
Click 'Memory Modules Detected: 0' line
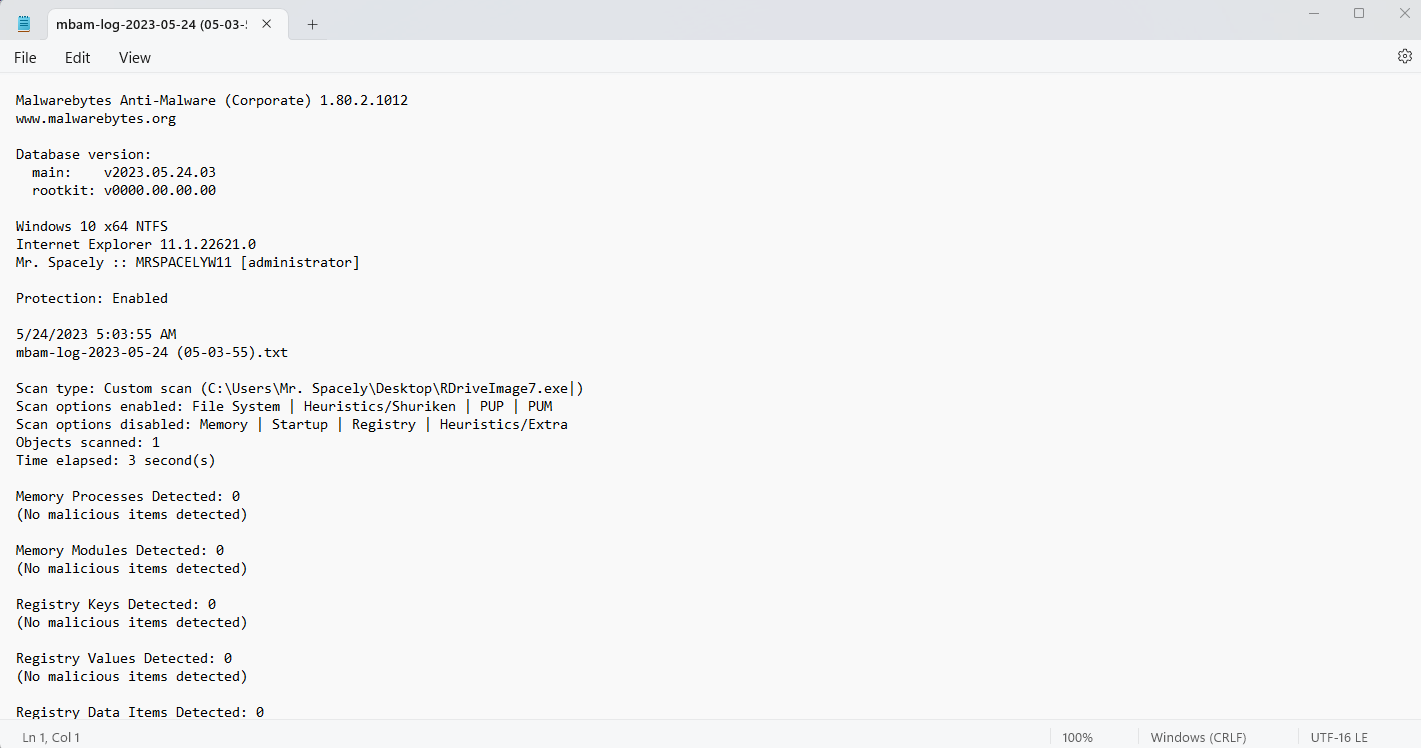[120, 551]
